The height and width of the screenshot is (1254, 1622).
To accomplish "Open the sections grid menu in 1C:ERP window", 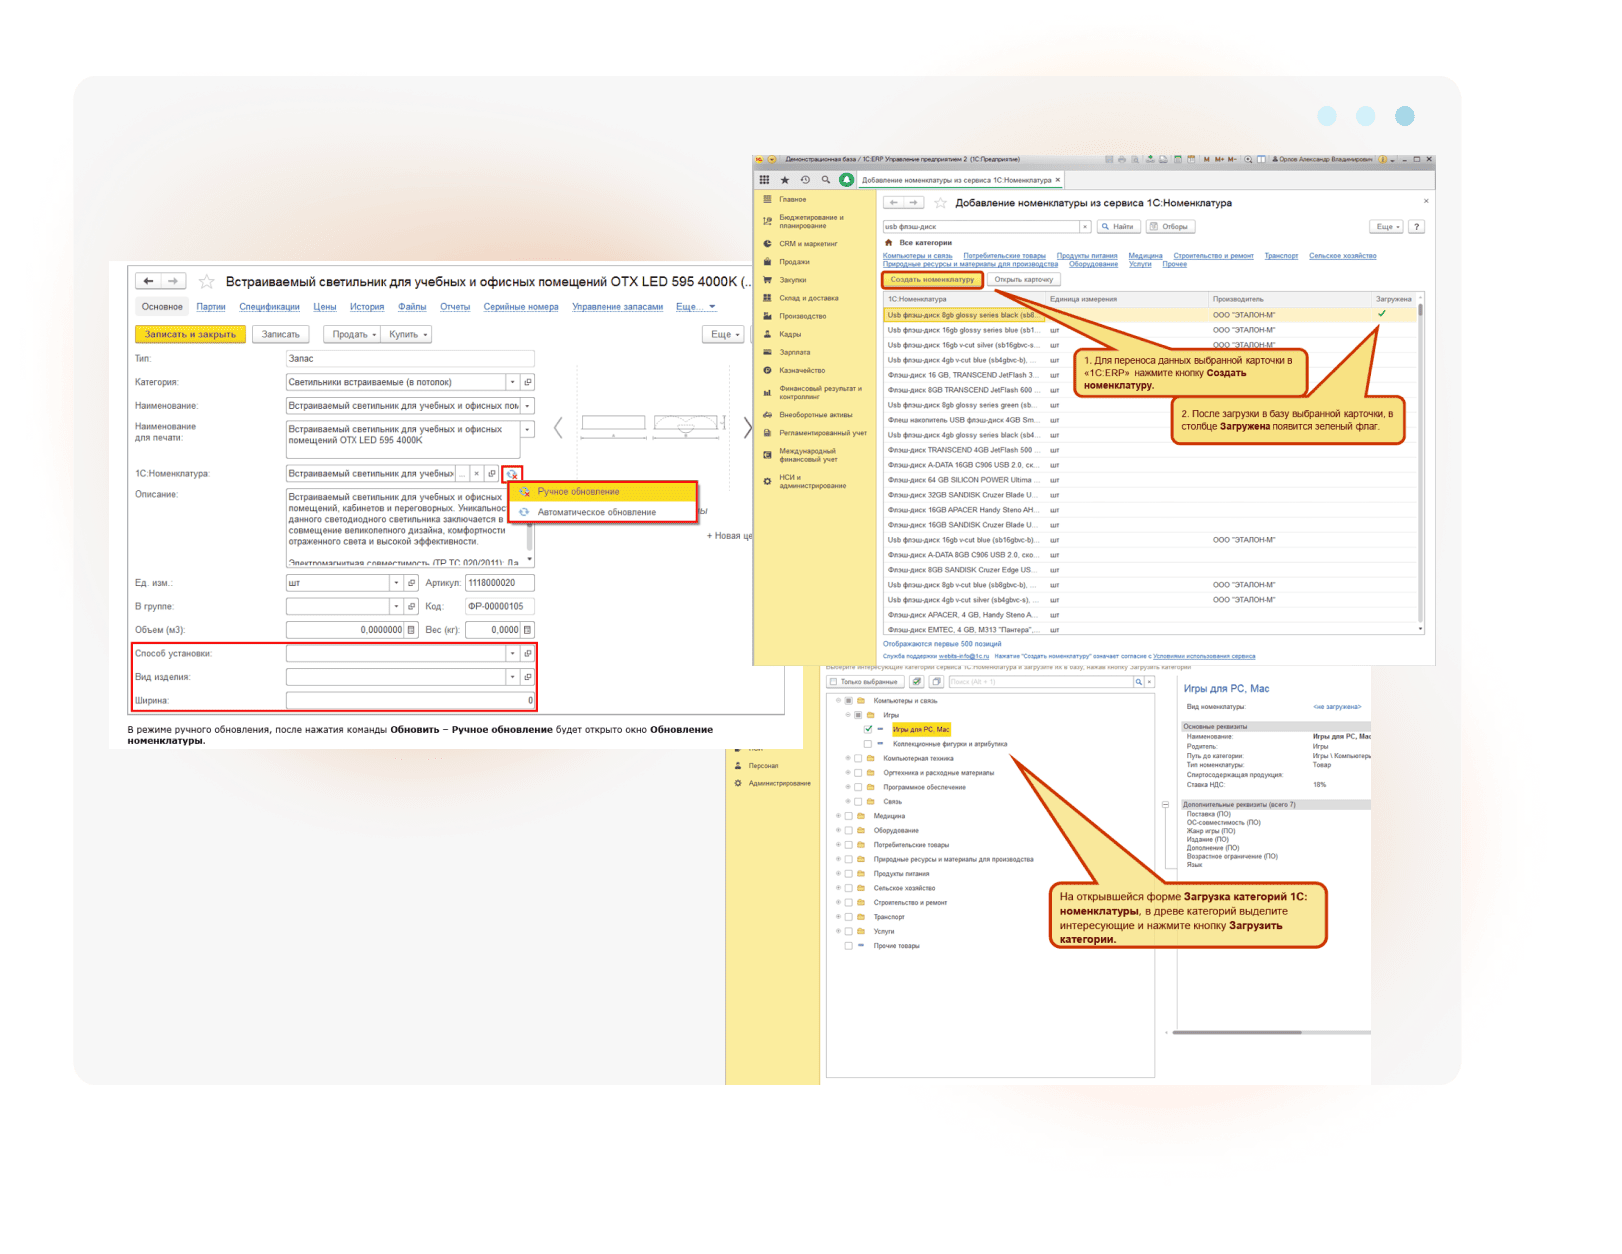I will (x=765, y=180).
